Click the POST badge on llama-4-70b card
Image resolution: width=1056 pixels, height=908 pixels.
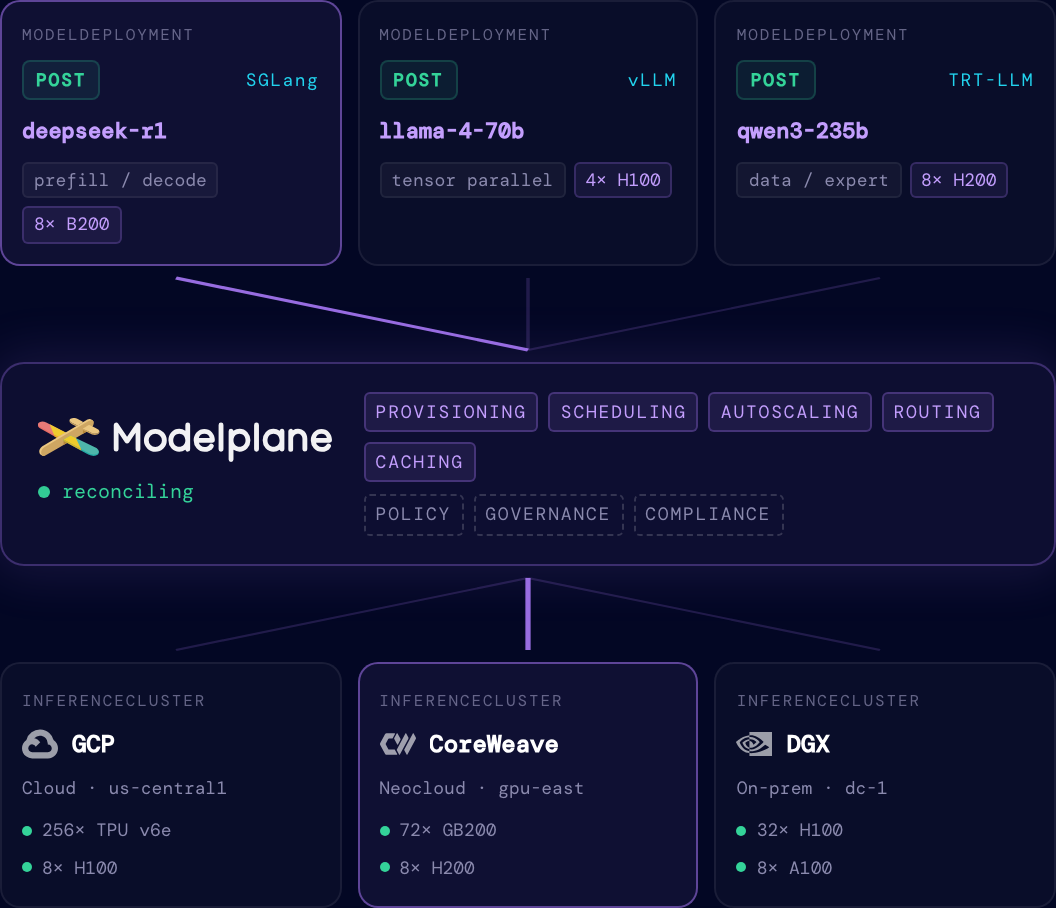418,80
